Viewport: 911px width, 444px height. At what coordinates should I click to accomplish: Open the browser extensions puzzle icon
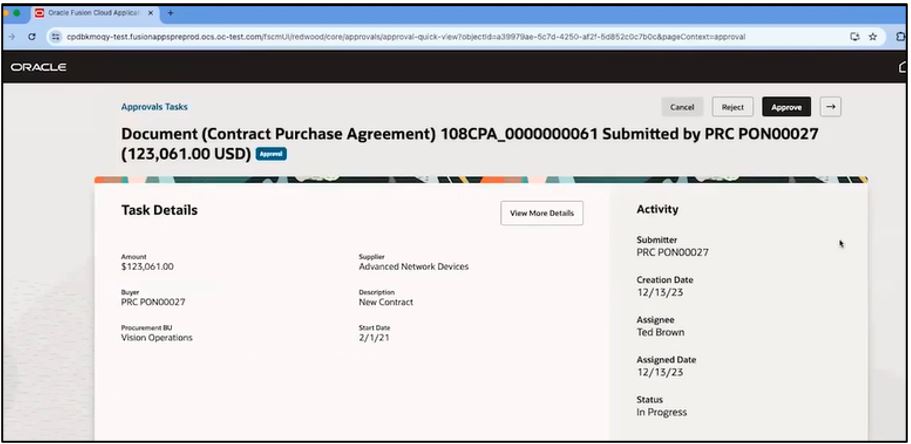(902, 37)
